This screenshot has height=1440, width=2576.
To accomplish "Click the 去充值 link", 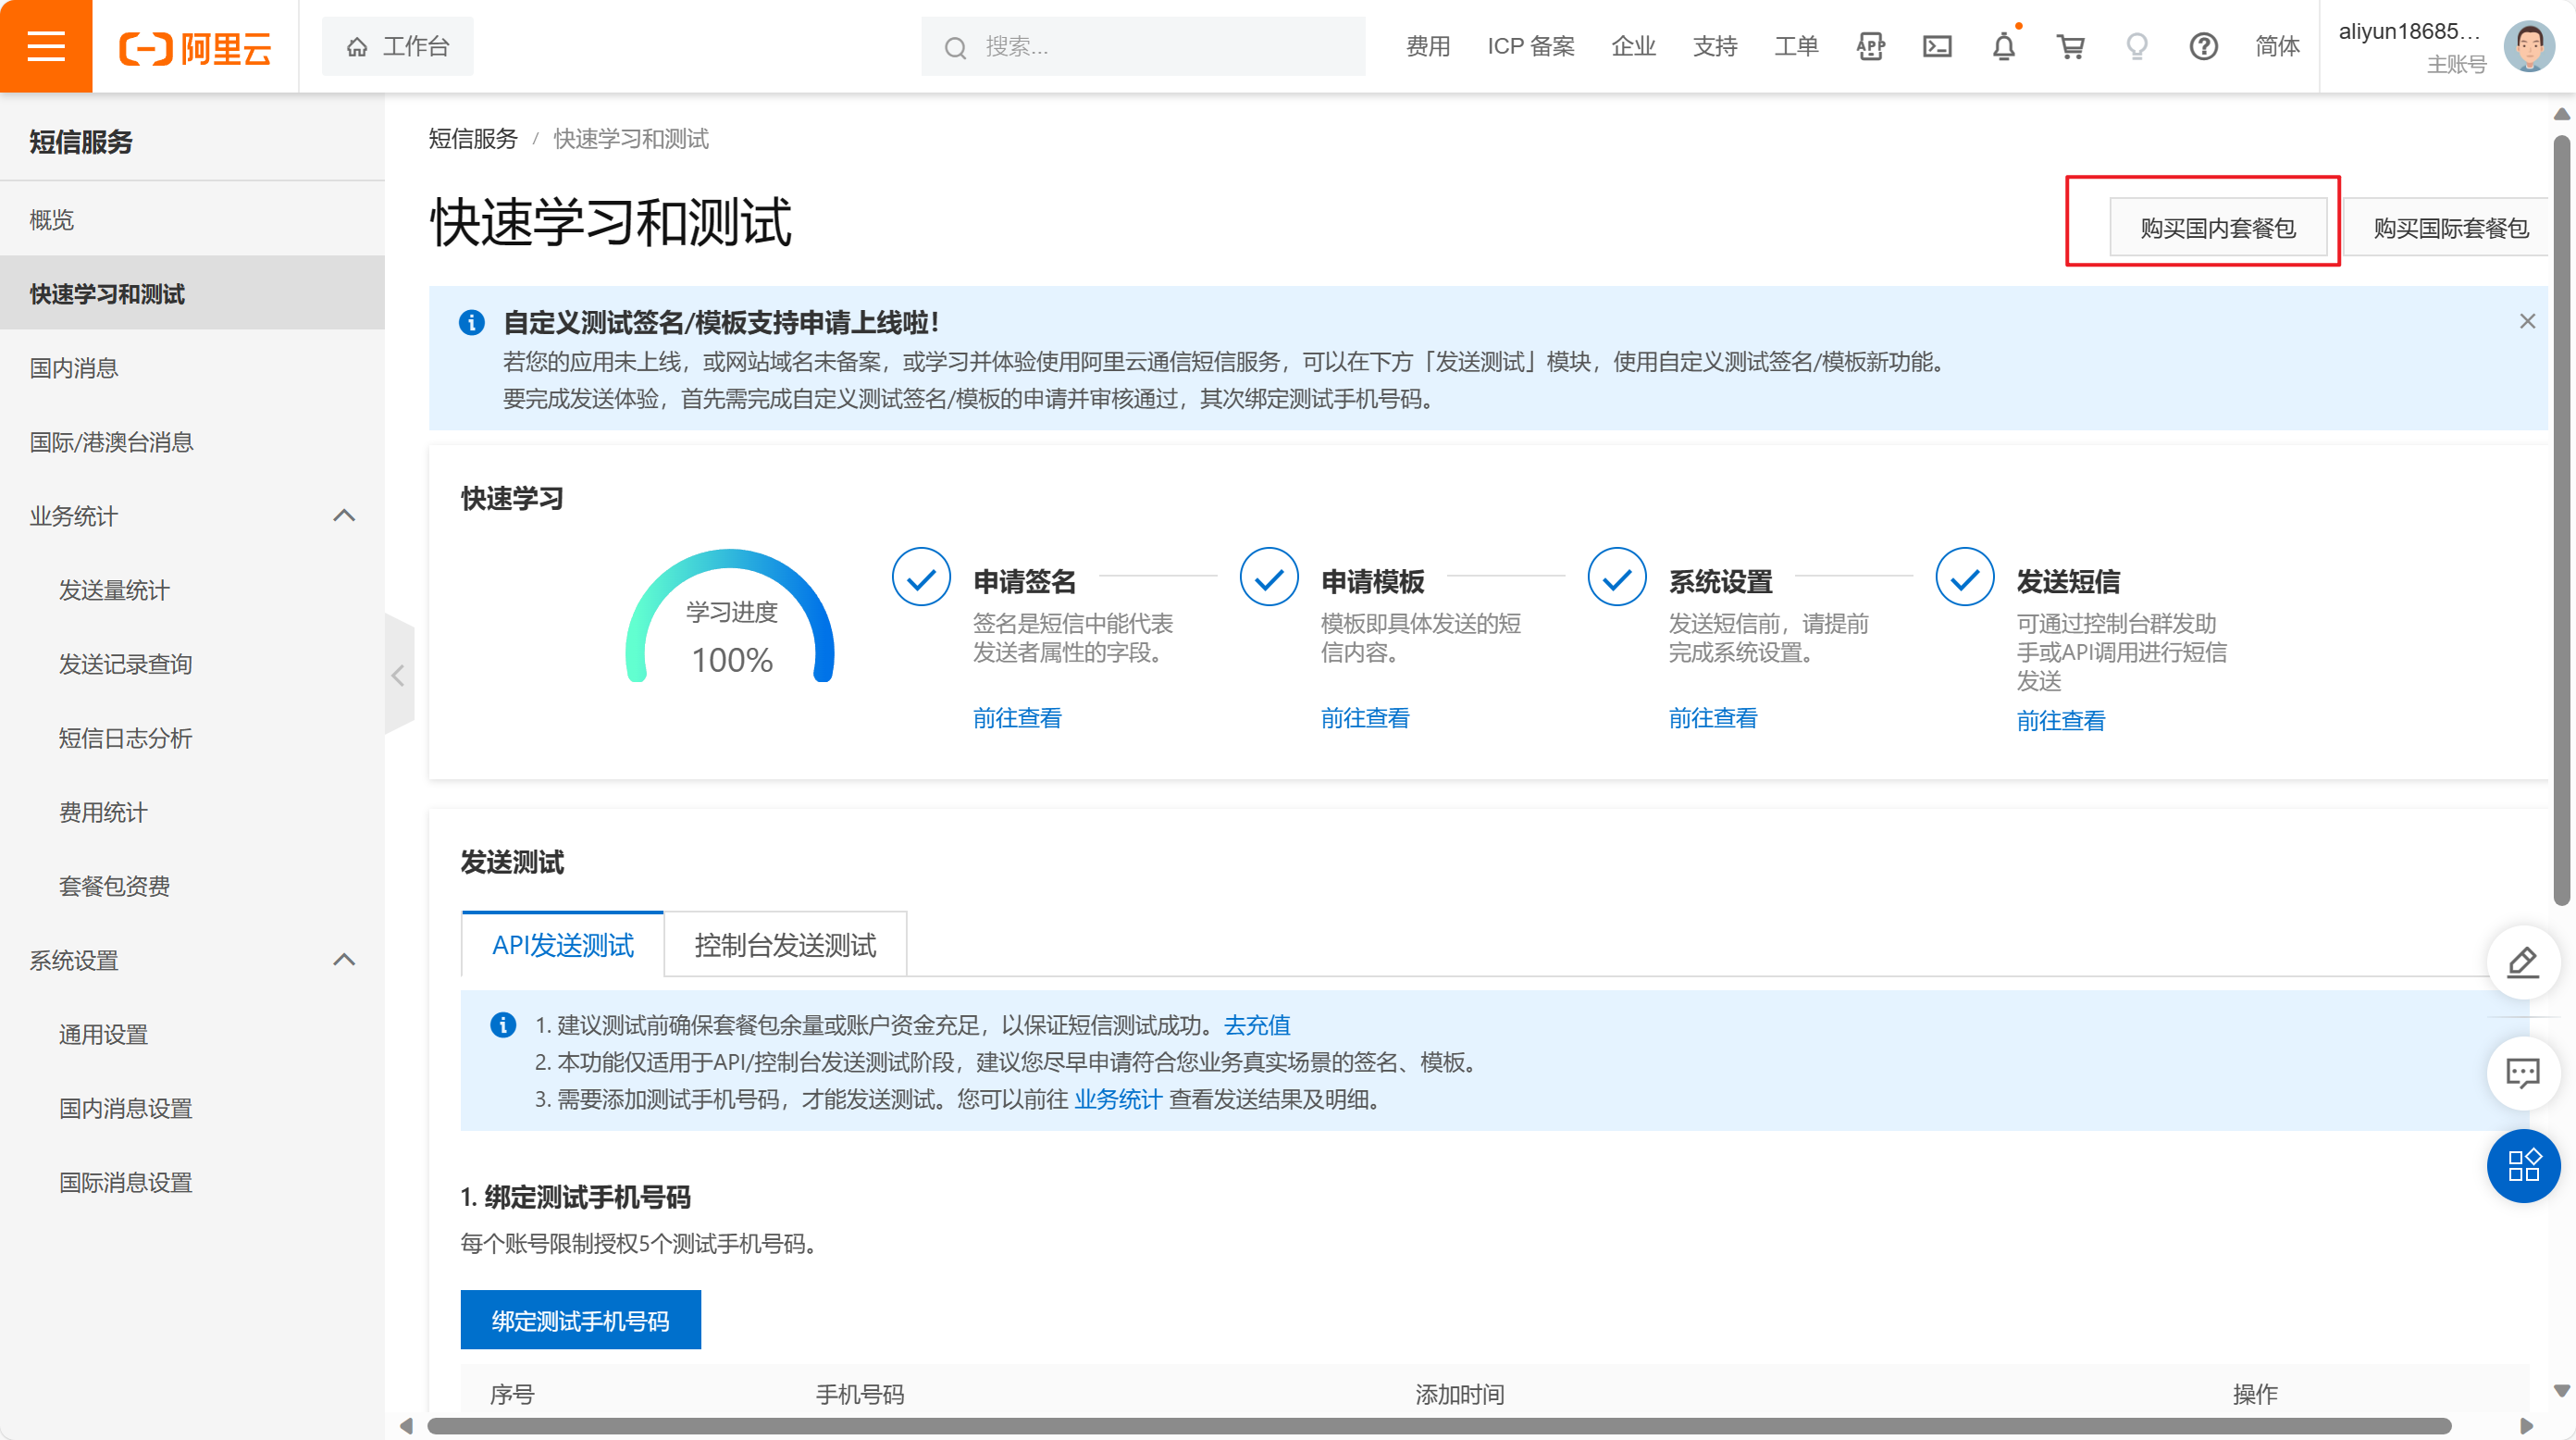I will click(x=1257, y=1025).
